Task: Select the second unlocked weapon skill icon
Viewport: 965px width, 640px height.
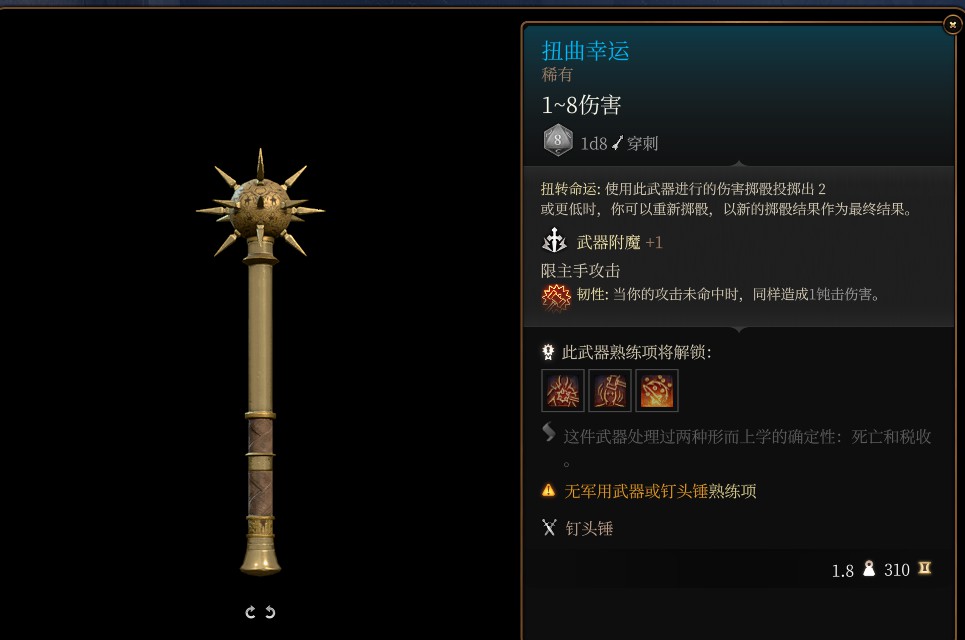Action: (x=610, y=390)
